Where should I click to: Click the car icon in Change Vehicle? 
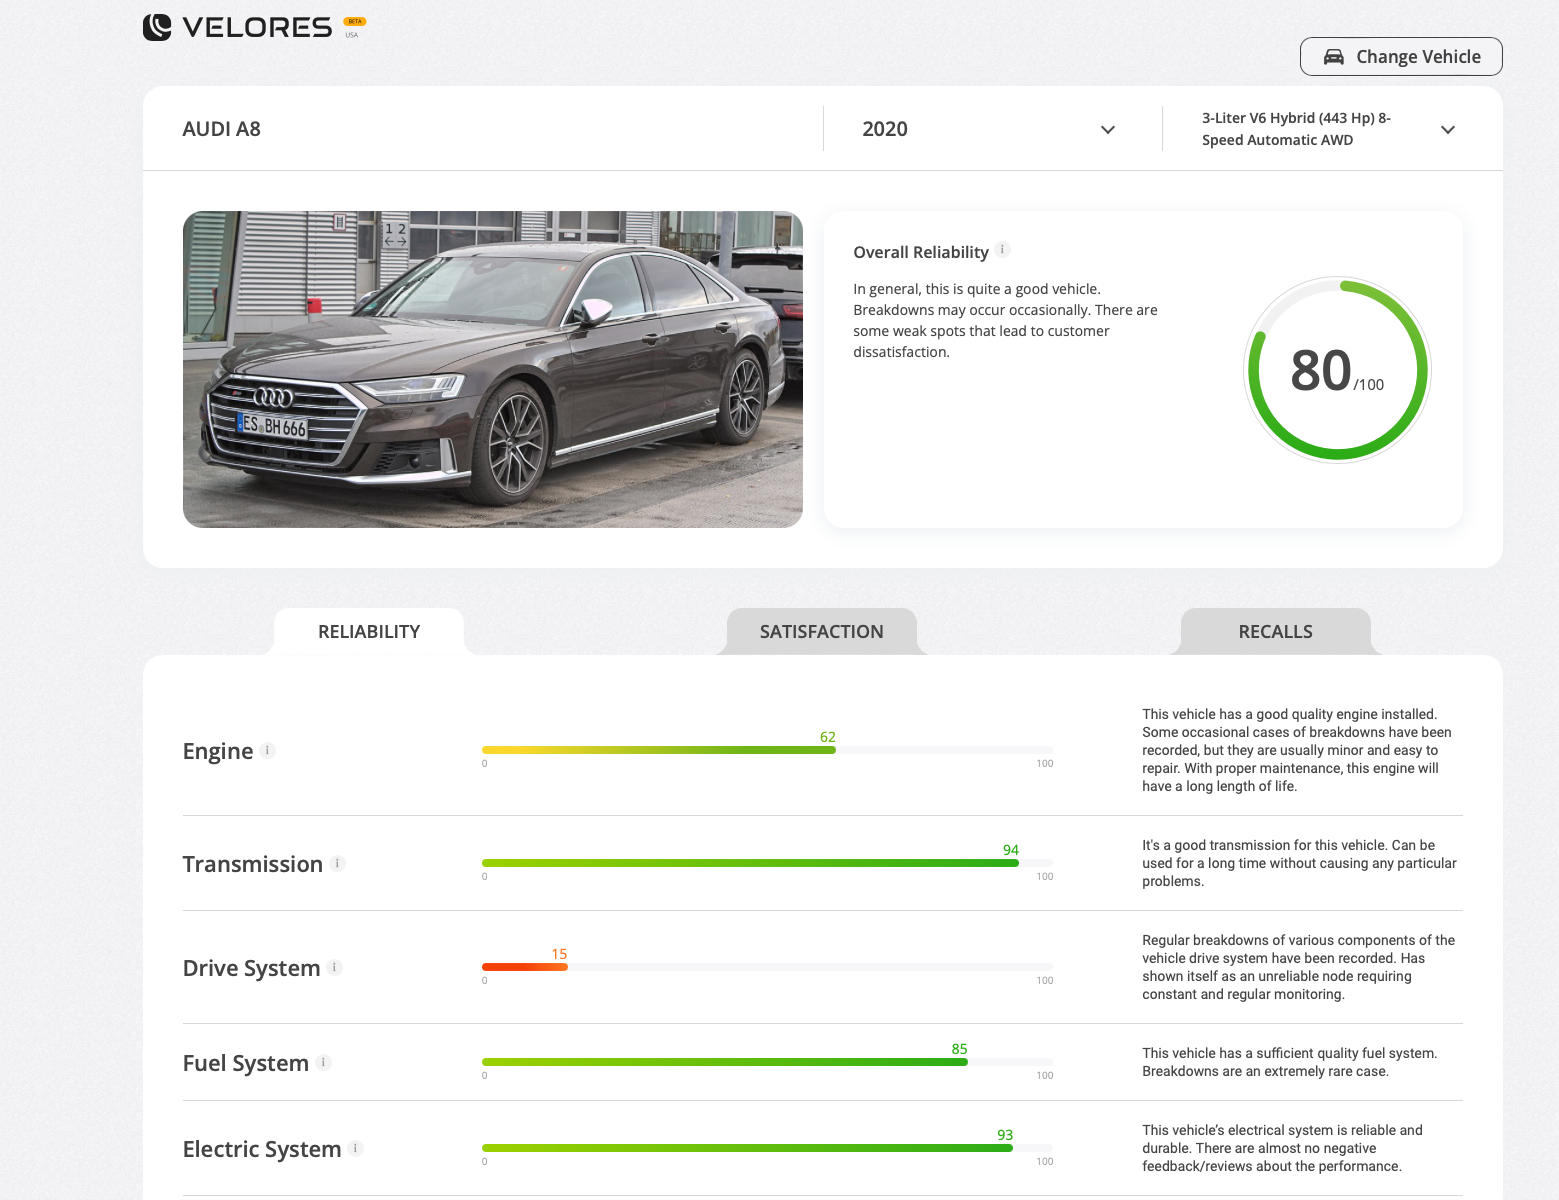point(1334,57)
